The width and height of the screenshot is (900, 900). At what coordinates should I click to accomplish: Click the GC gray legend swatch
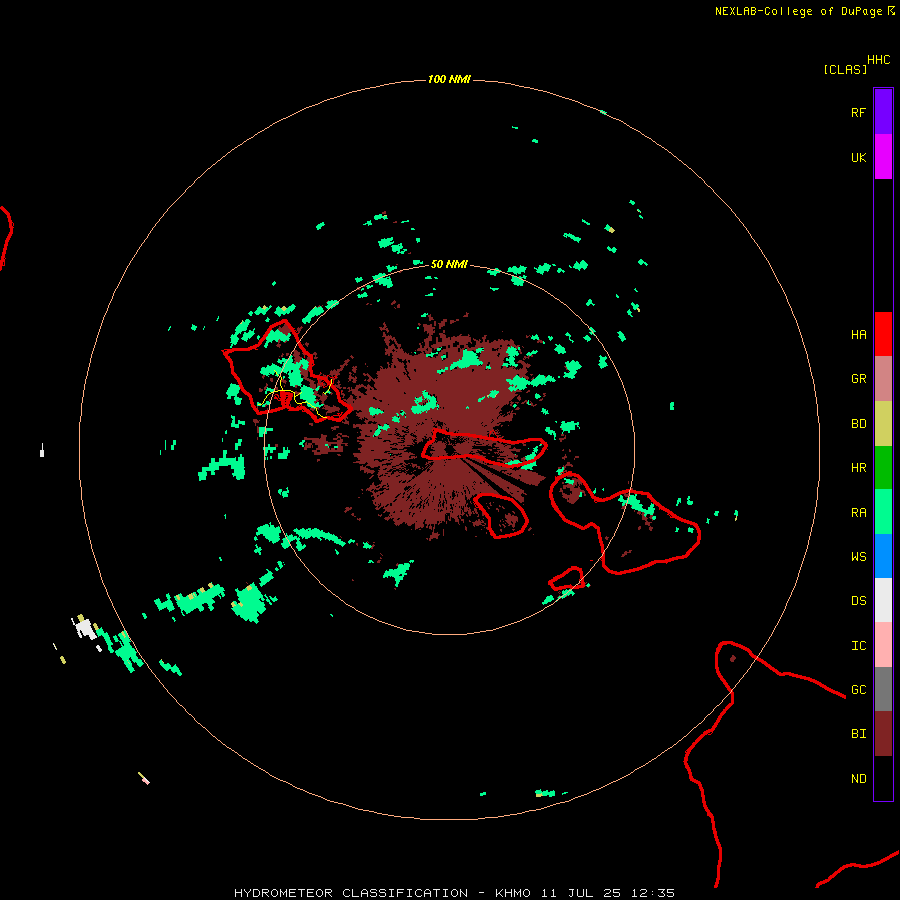pyautogui.click(x=883, y=689)
